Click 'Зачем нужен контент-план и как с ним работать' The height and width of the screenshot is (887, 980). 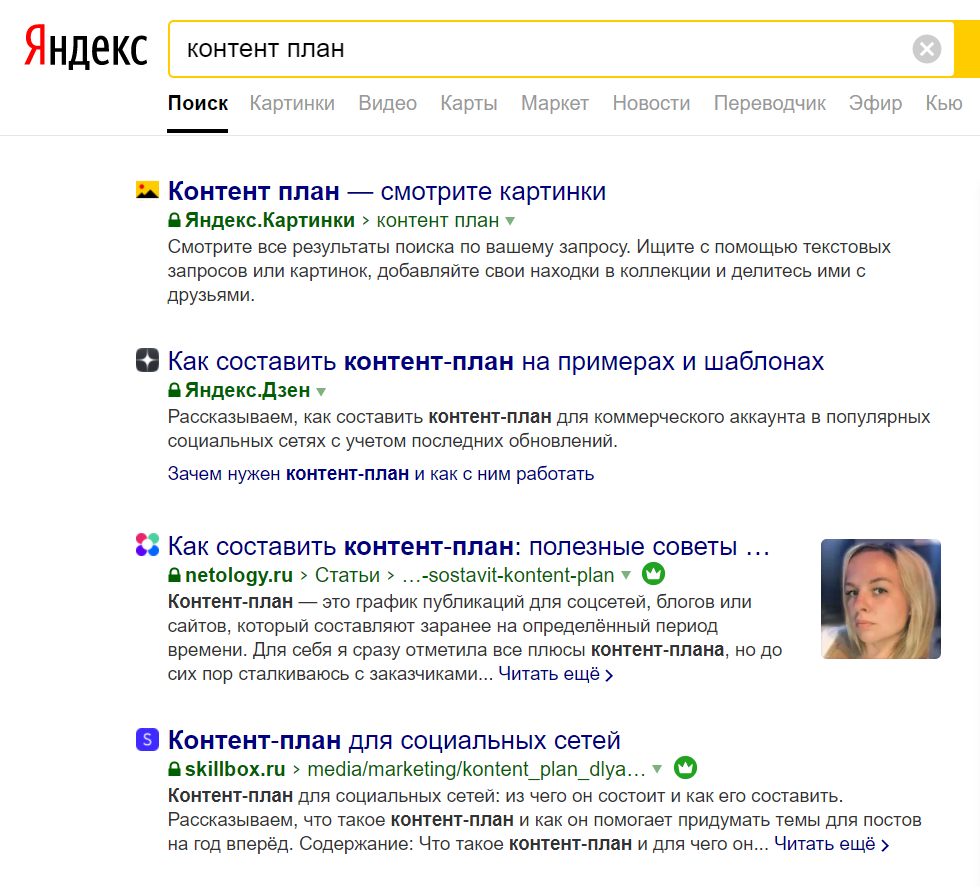[381, 474]
